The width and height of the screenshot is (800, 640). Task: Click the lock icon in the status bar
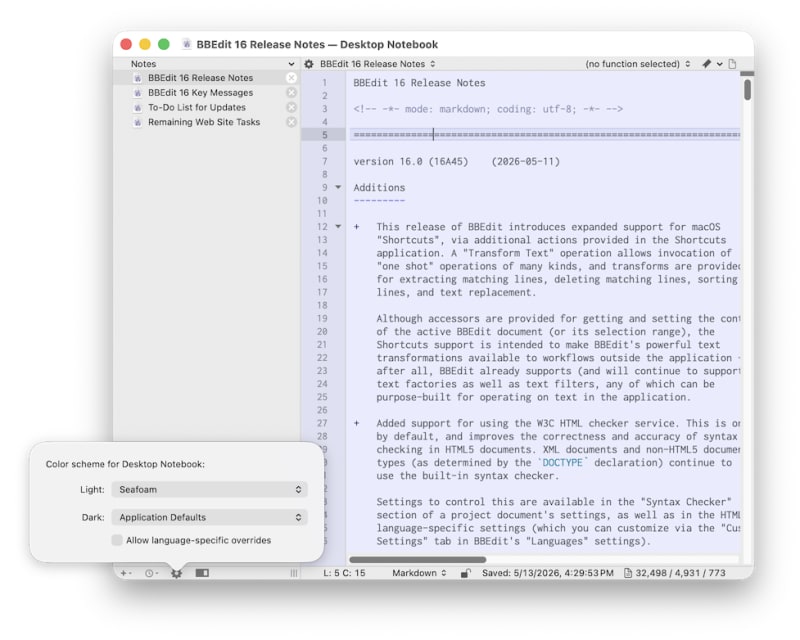click(x=465, y=573)
